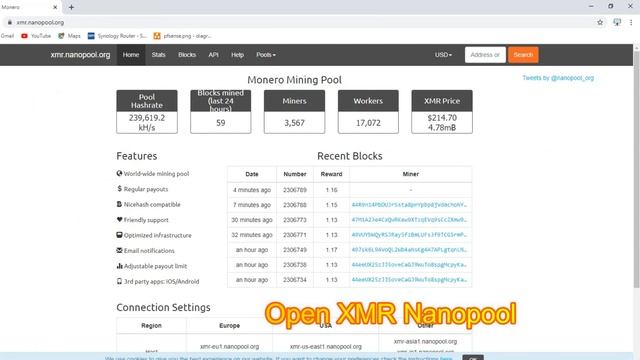
Task: Open miner address for block 2306749
Action: (409, 249)
